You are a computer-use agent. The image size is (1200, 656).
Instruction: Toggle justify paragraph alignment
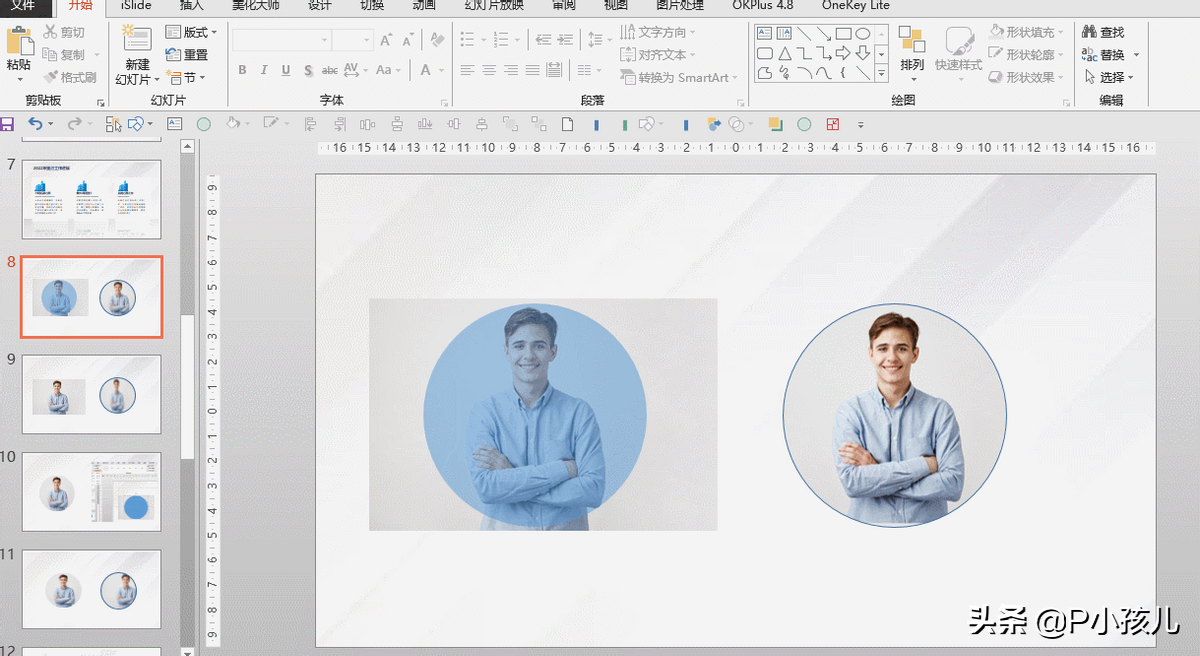tap(533, 70)
